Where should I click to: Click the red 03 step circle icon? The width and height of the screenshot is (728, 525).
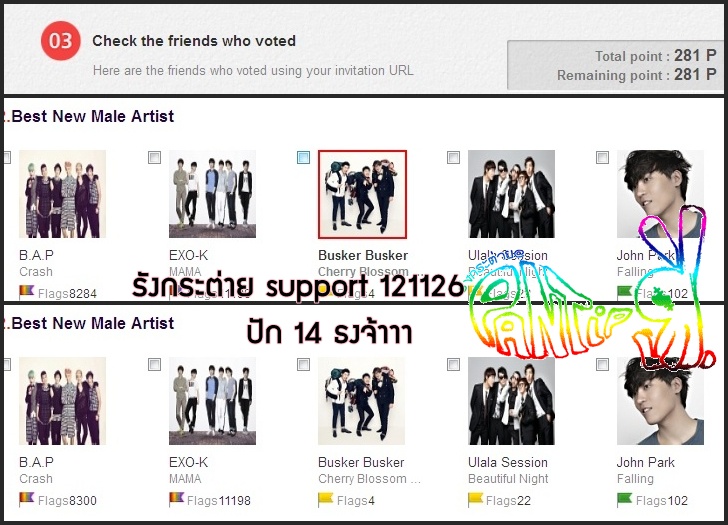click(x=61, y=41)
